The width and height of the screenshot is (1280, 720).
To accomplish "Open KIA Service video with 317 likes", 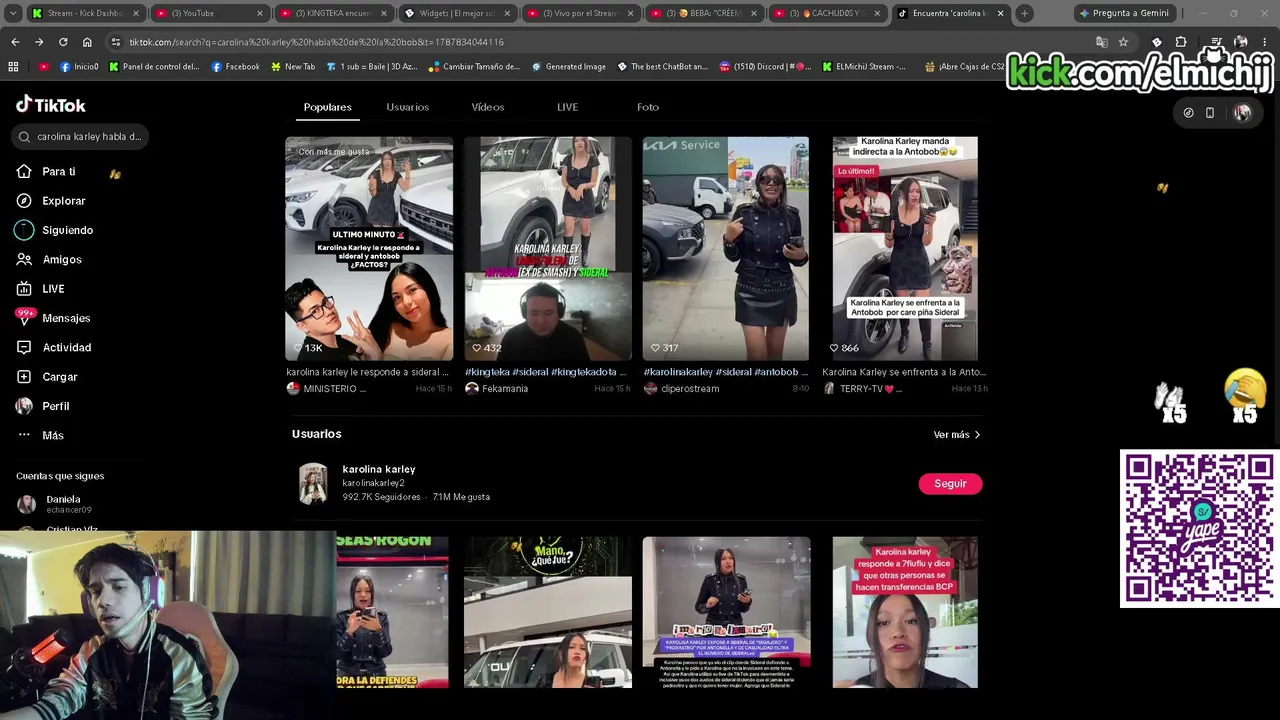I will (726, 249).
